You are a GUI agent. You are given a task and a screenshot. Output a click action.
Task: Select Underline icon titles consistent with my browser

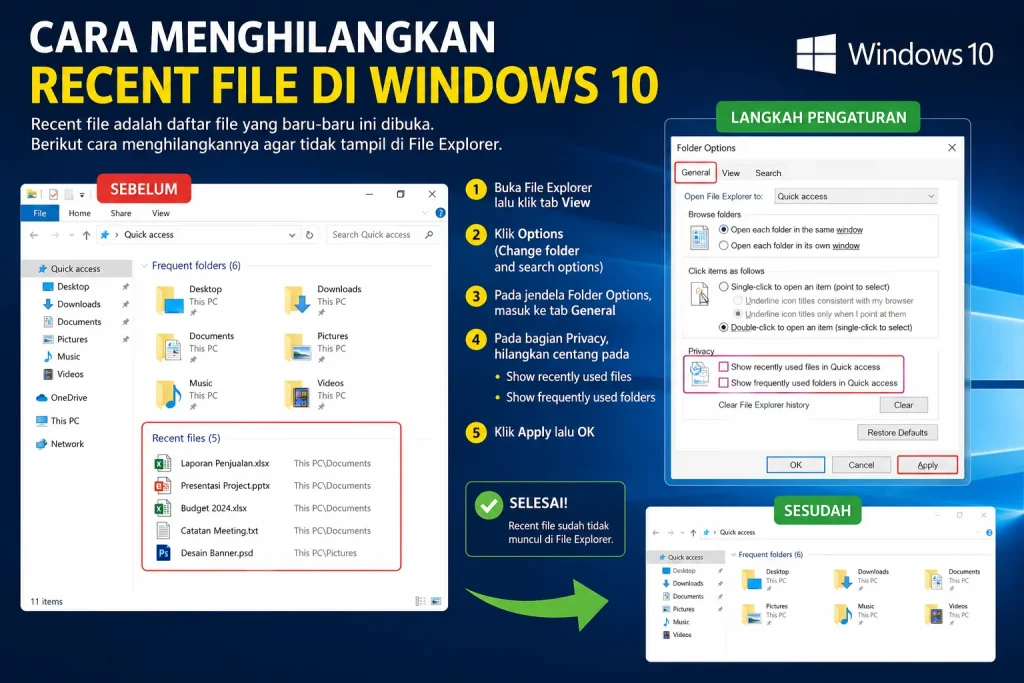(738, 301)
